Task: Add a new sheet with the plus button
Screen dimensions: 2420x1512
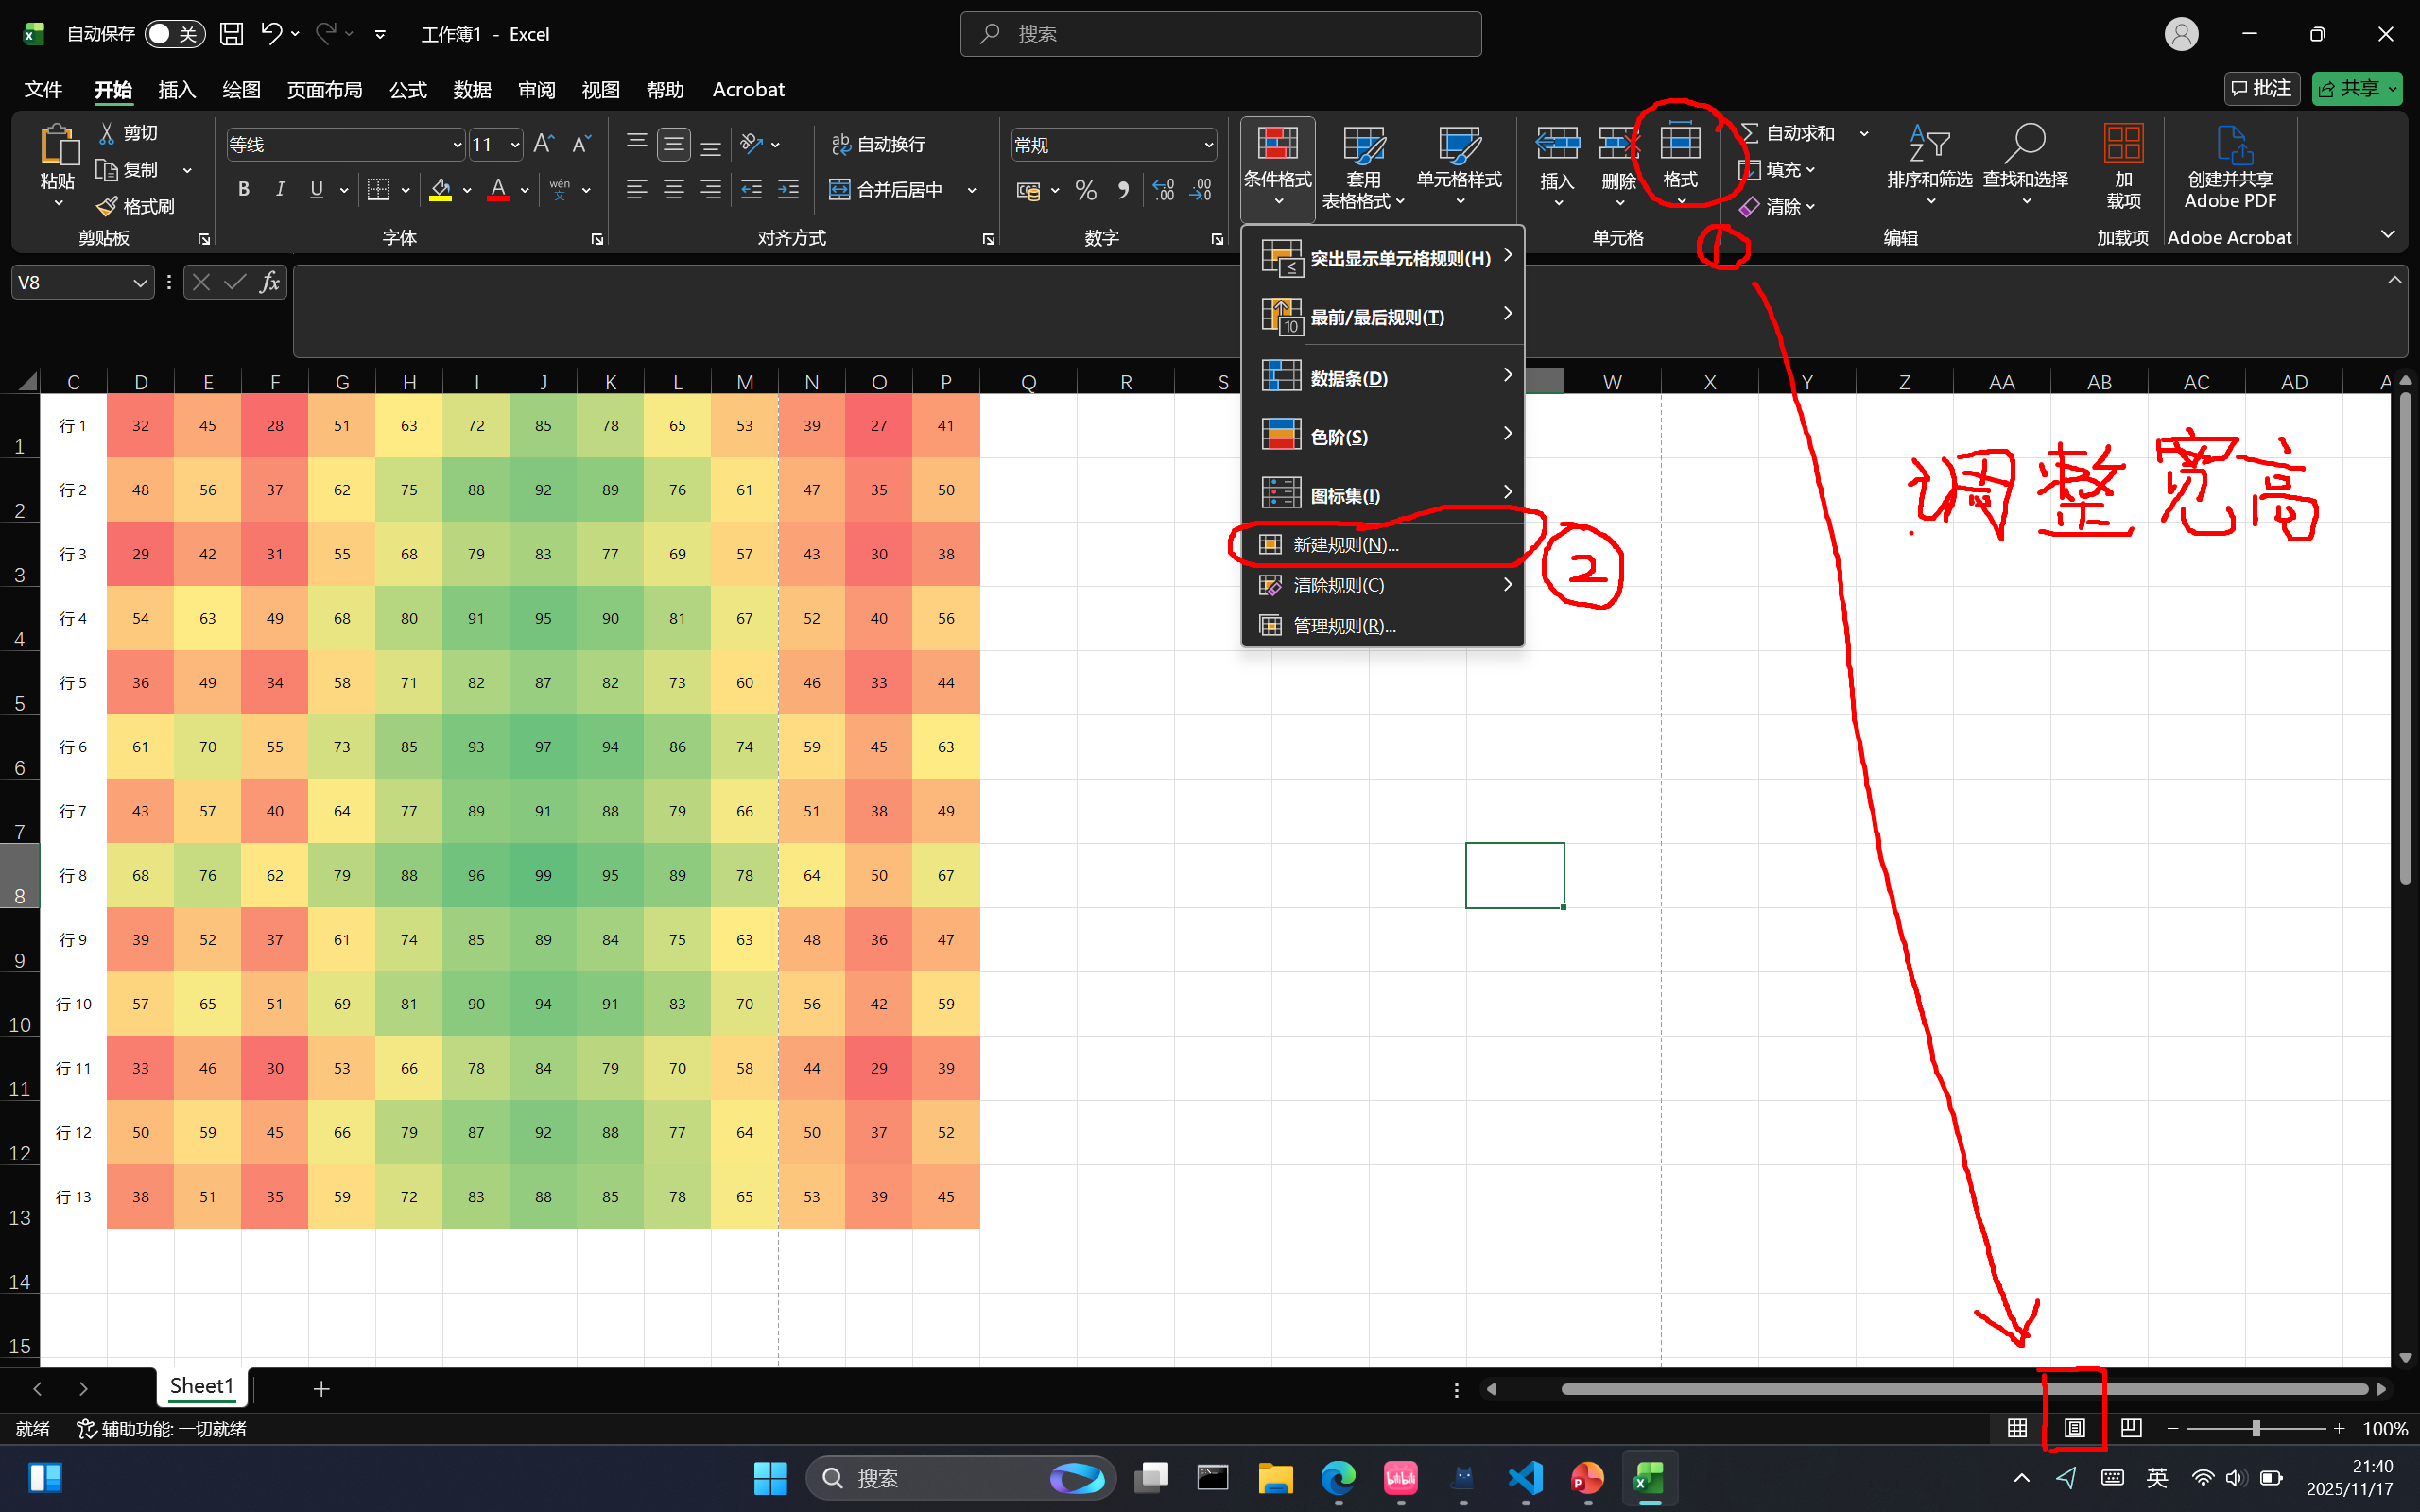Action: [x=321, y=1388]
